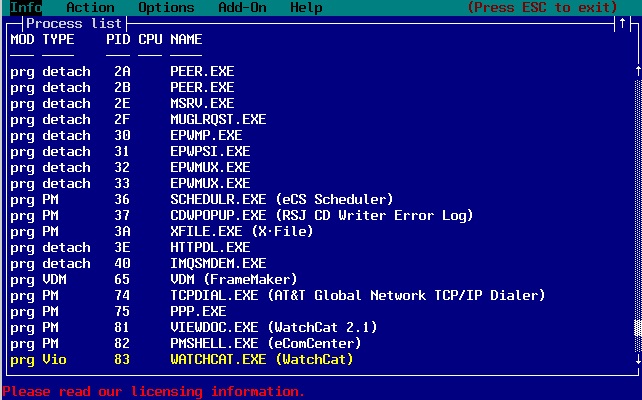Select the EPWMUX.EXE process with PID 32

click(x=130, y=167)
